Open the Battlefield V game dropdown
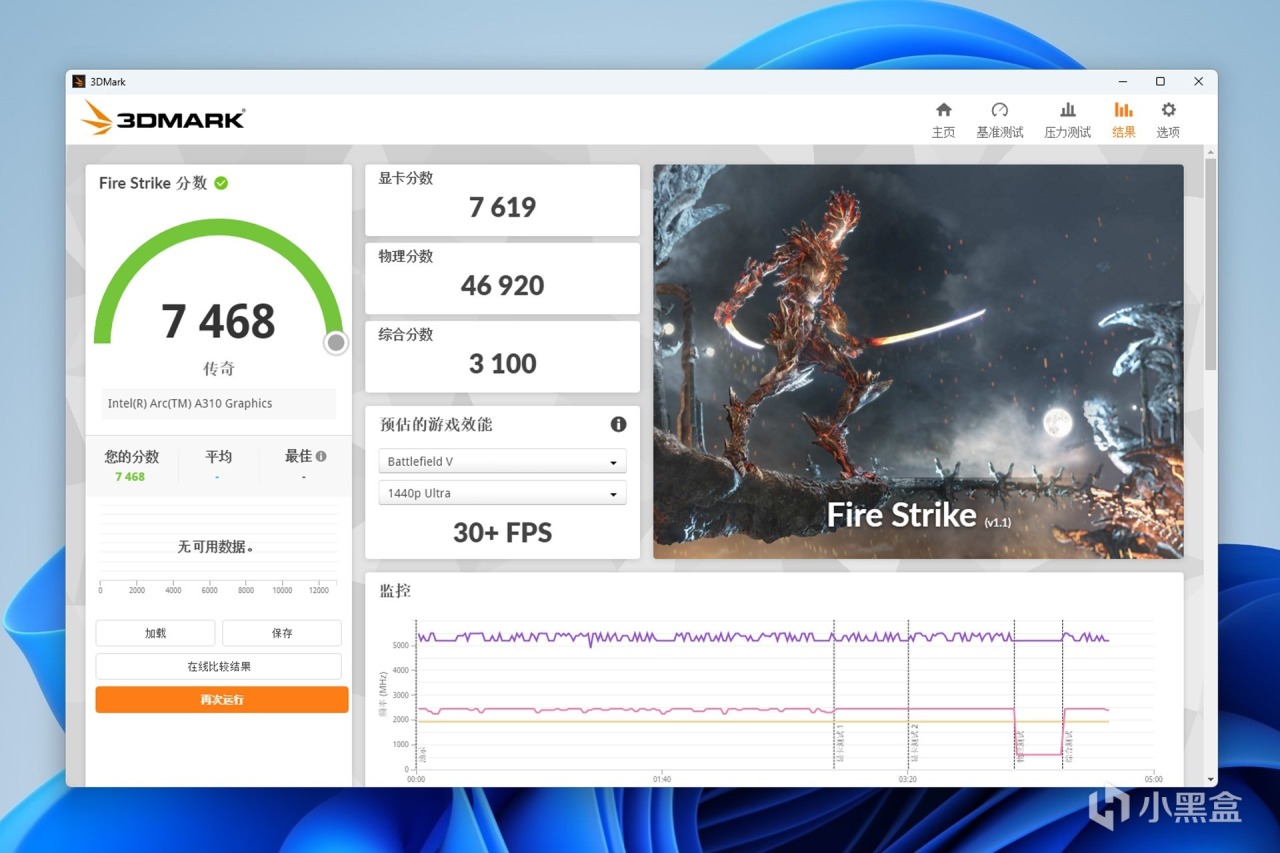This screenshot has width=1280, height=853. point(502,461)
